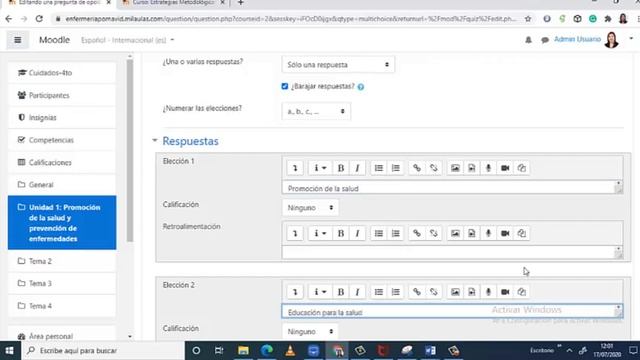
Task: Open messages chat icon in header
Action: pyautogui.click(x=544, y=40)
